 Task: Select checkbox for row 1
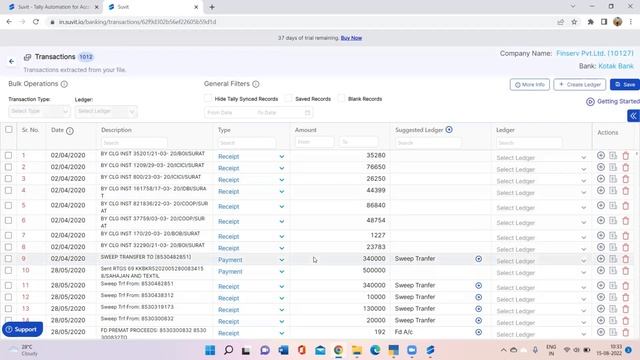point(9,156)
